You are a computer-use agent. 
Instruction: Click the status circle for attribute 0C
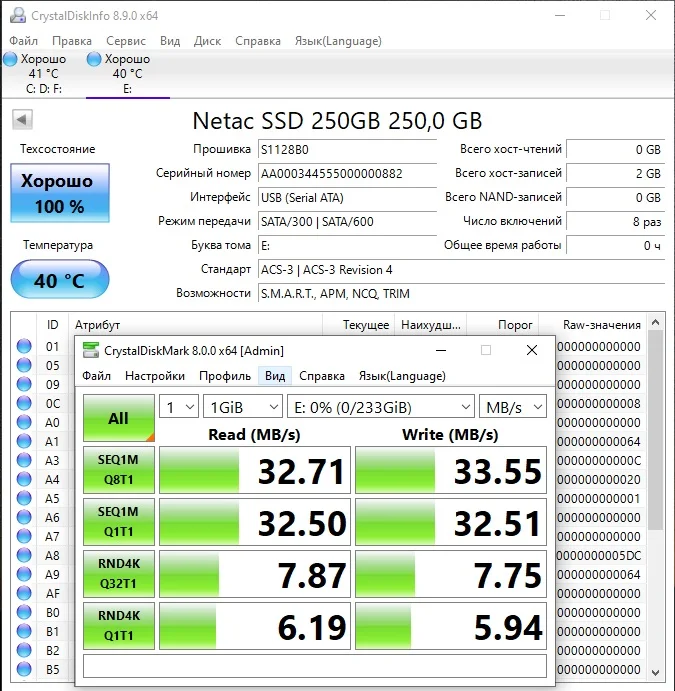tap(24, 403)
